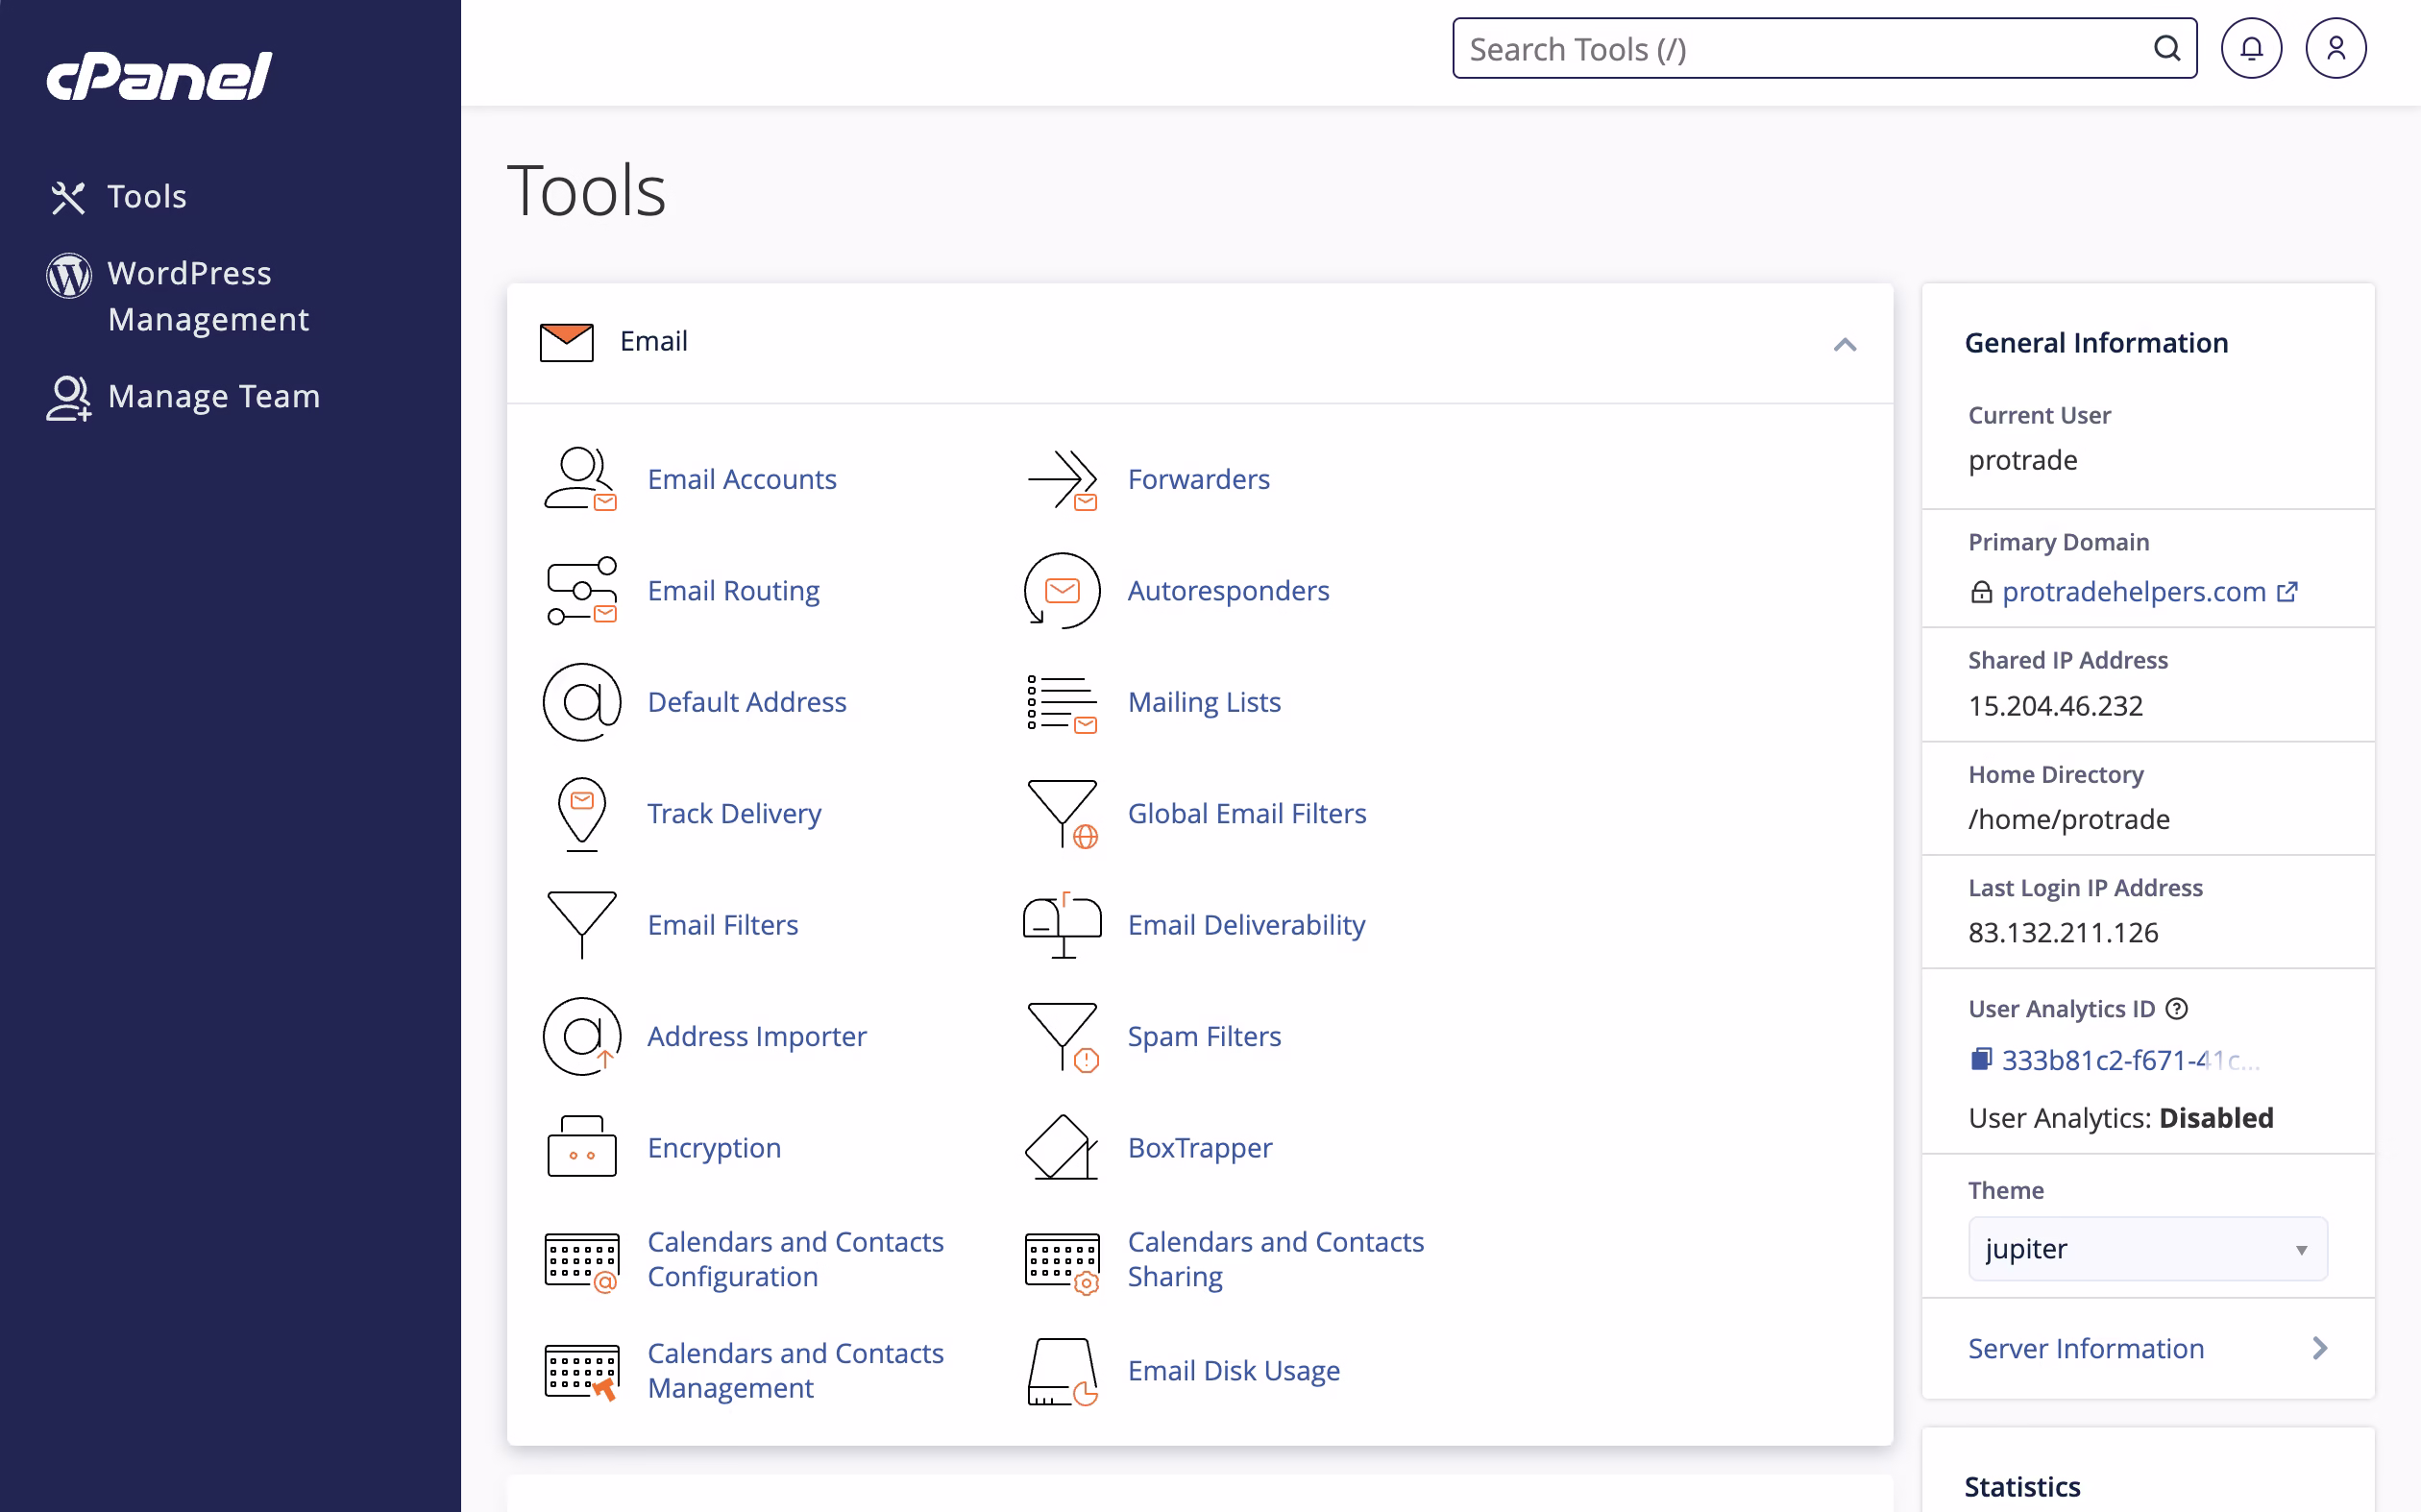Open Calendars and Contacts Sharing link
This screenshot has width=2421, height=1512.
[x=1276, y=1260]
